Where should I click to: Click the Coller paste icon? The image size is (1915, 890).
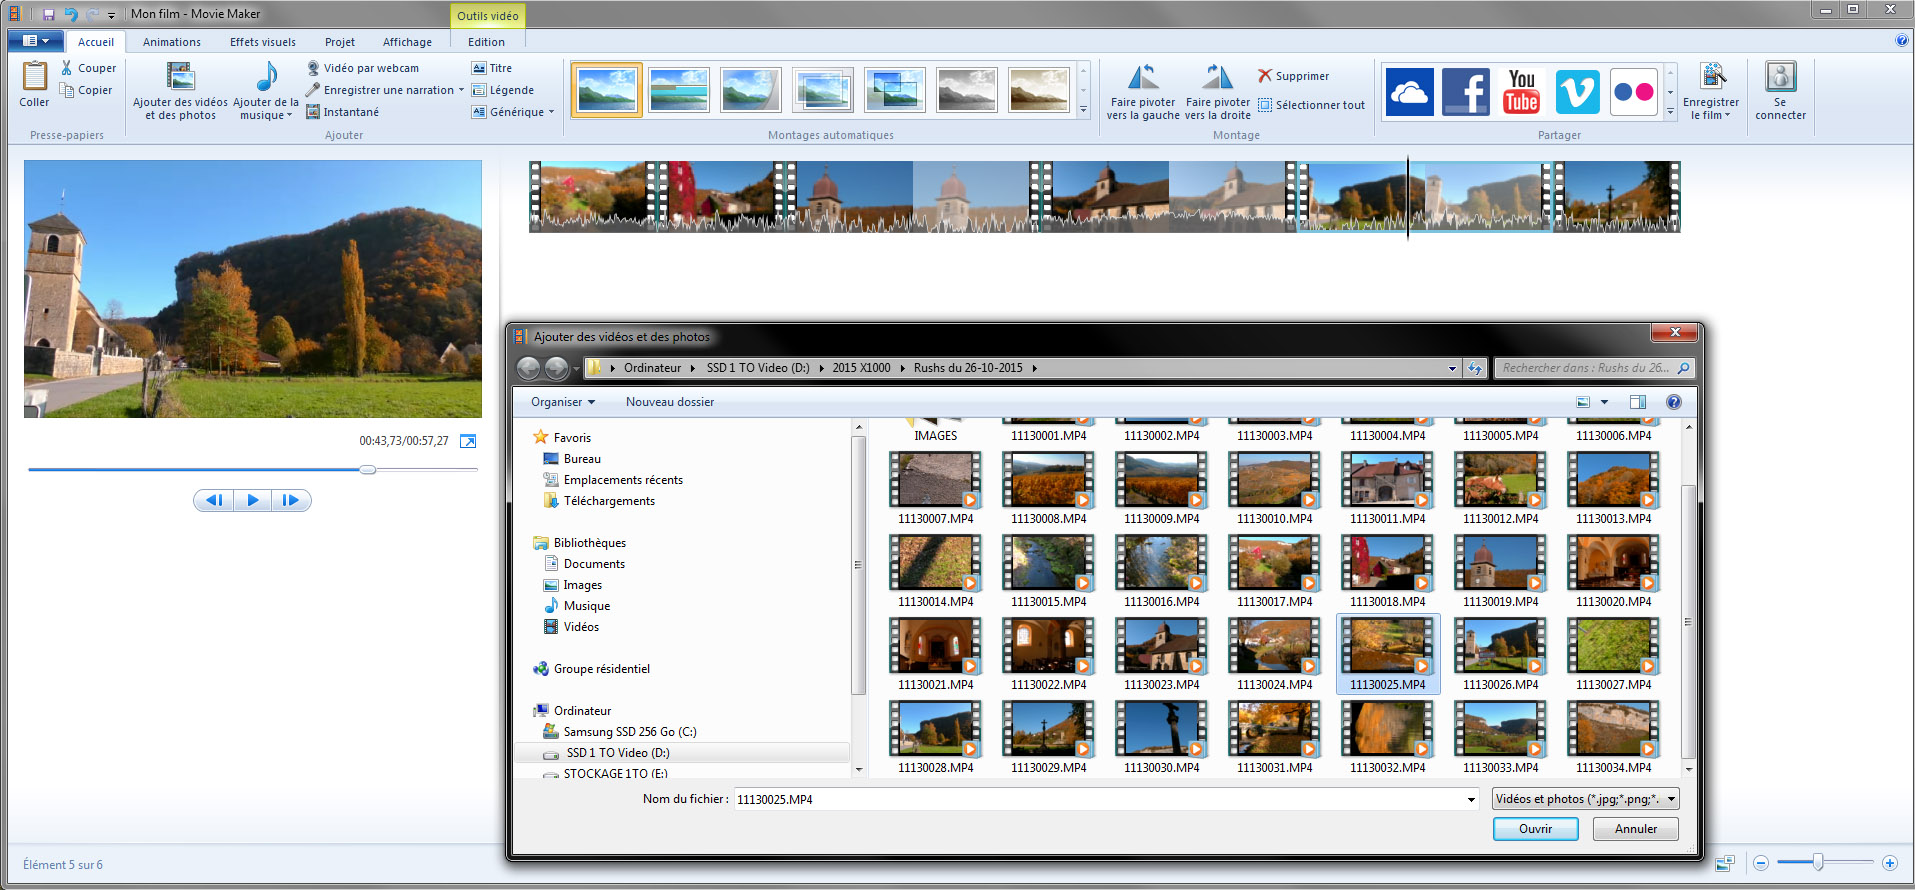35,78
